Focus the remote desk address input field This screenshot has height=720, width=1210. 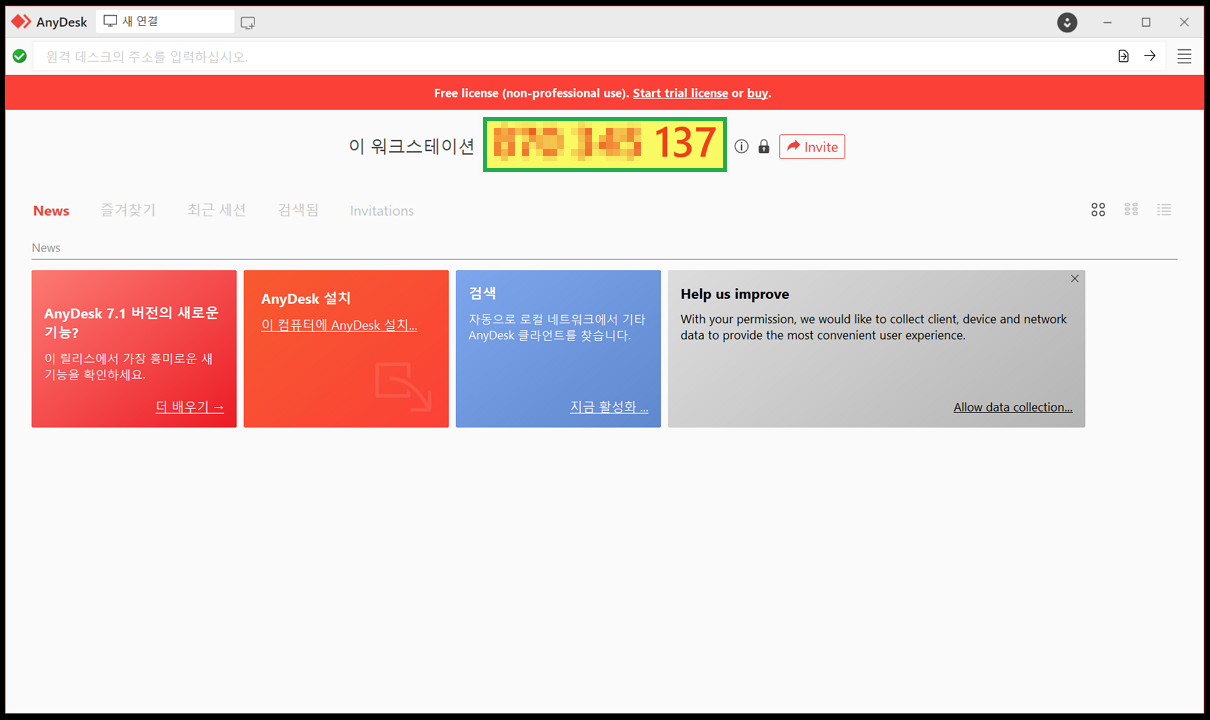pyautogui.click(x=573, y=56)
